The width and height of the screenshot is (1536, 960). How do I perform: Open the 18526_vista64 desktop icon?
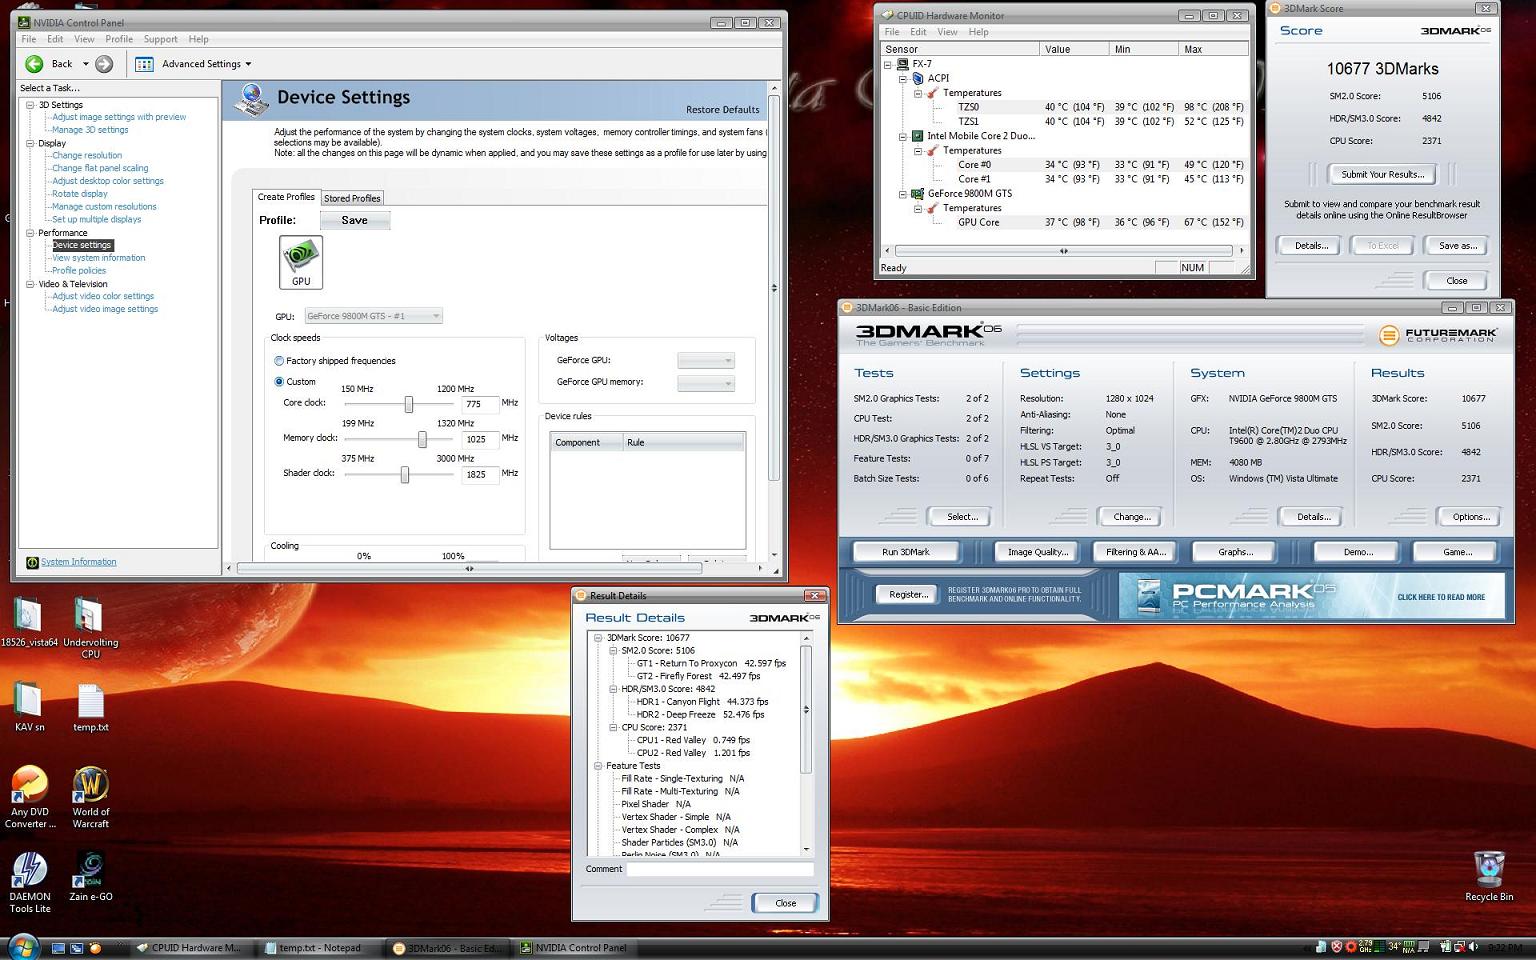(x=28, y=623)
